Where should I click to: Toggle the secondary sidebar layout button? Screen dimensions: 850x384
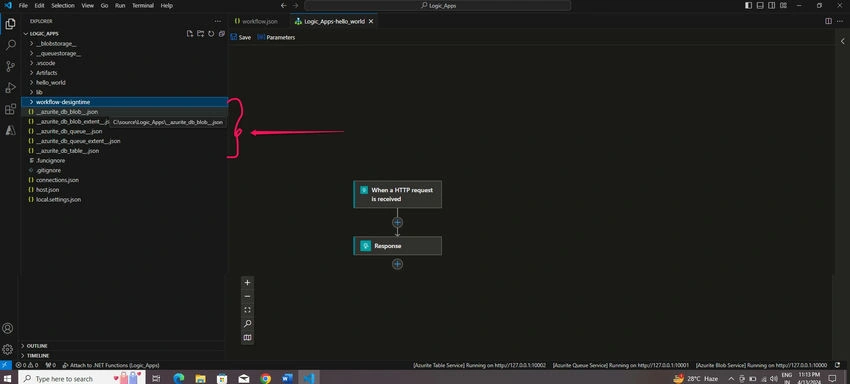click(772, 5)
